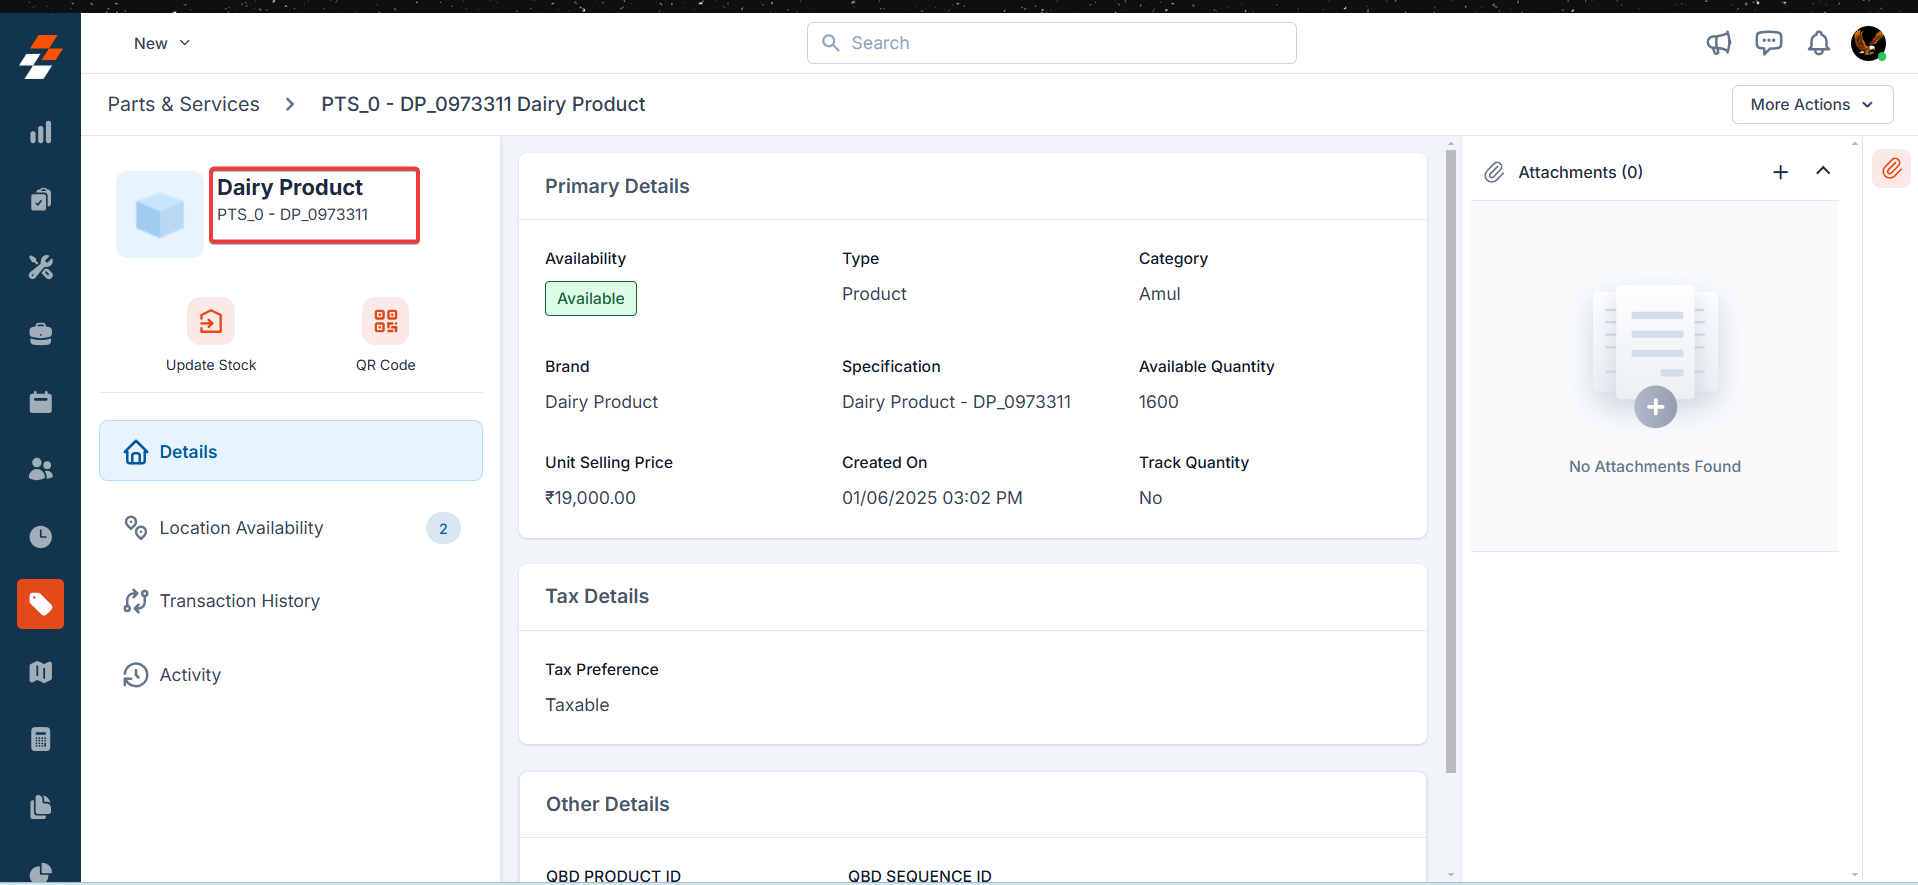1918x885 pixels.
Task: Open the notifications bell
Action: 1818,43
